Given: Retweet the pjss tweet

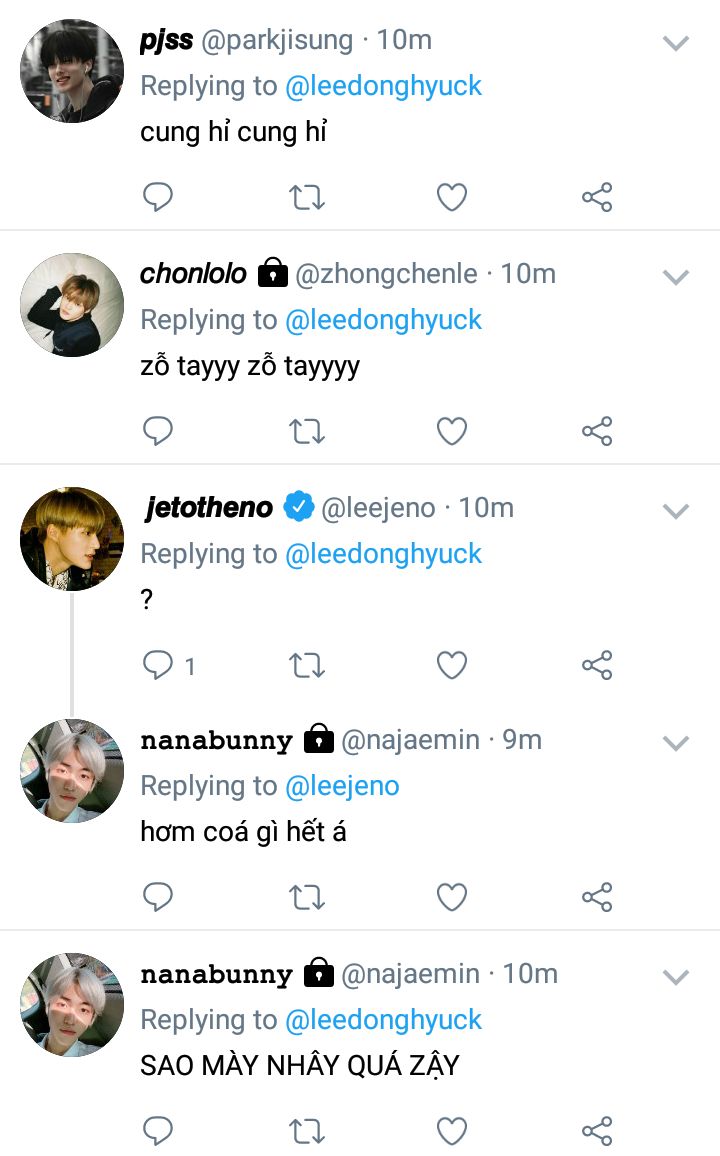Looking at the screenshot, I should (x=307, y=198).
